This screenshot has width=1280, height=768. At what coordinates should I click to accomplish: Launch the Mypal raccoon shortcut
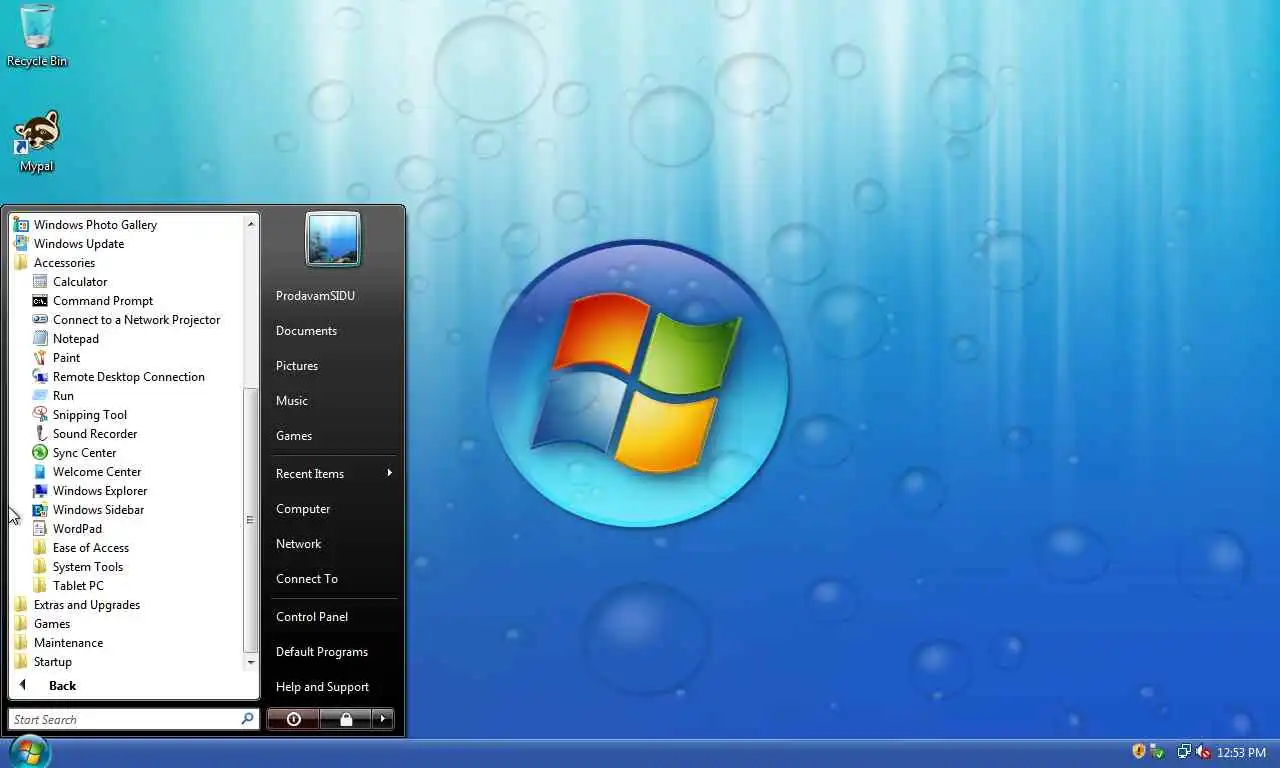(37, 141)
